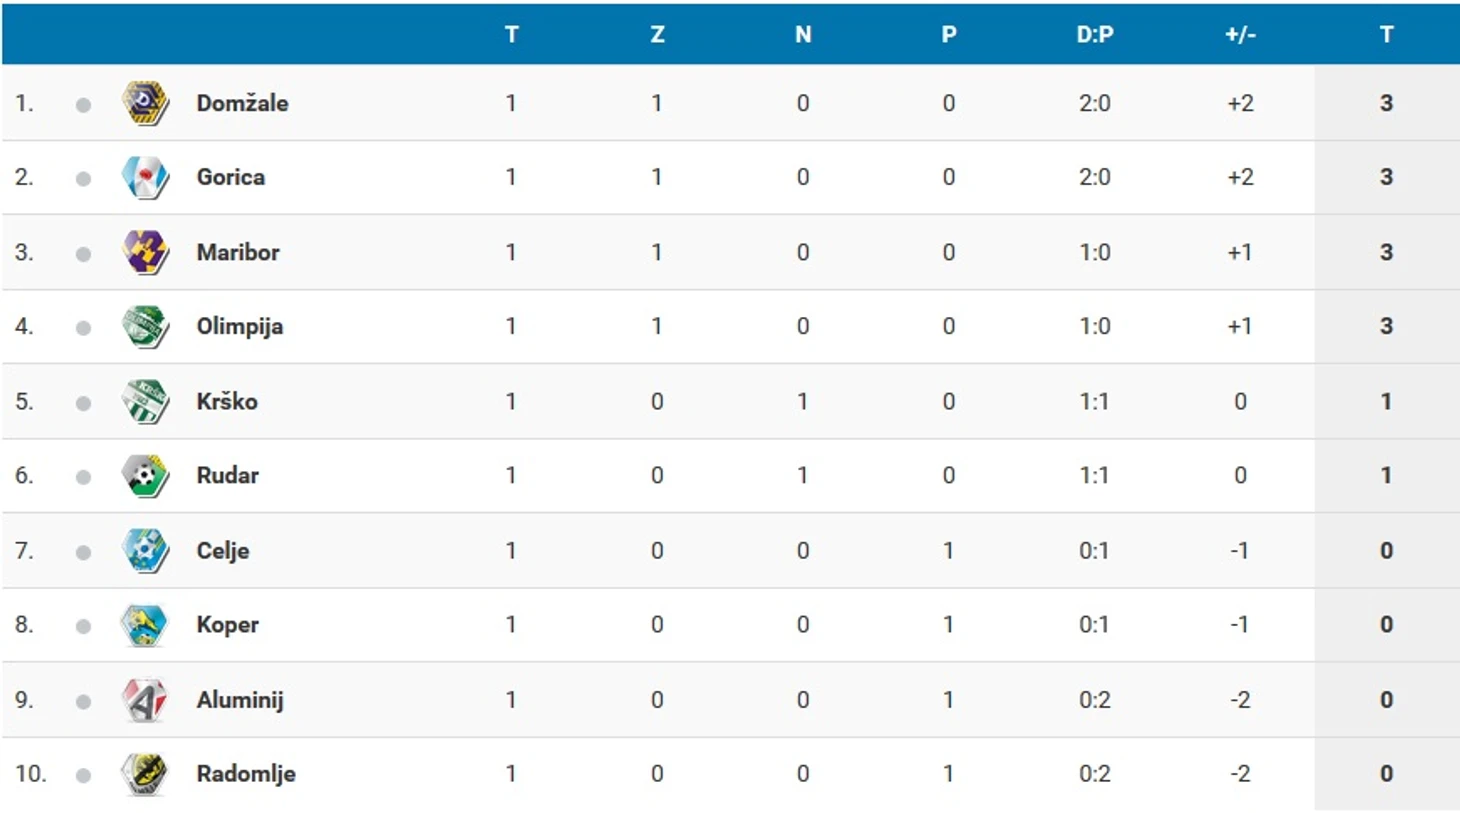Click the Krško club crest icon
Image resolution: width=1460 pixels, height=813 pixels.
click(145, 401)
